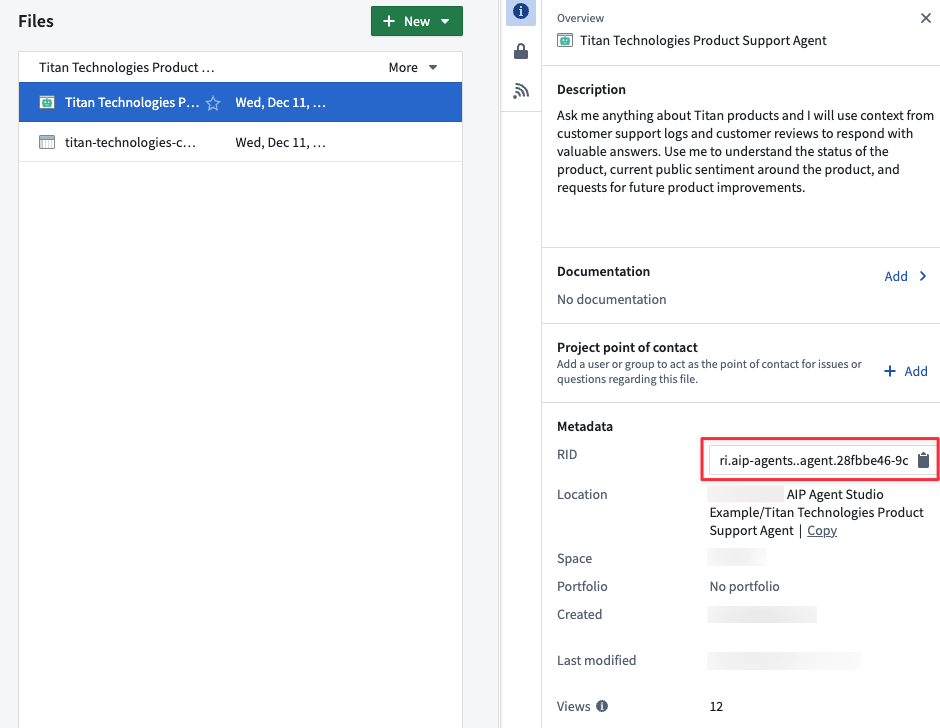Select the Overview info tab in the sidebar
This screenshot has width=940, height=728.
point(520,12)
